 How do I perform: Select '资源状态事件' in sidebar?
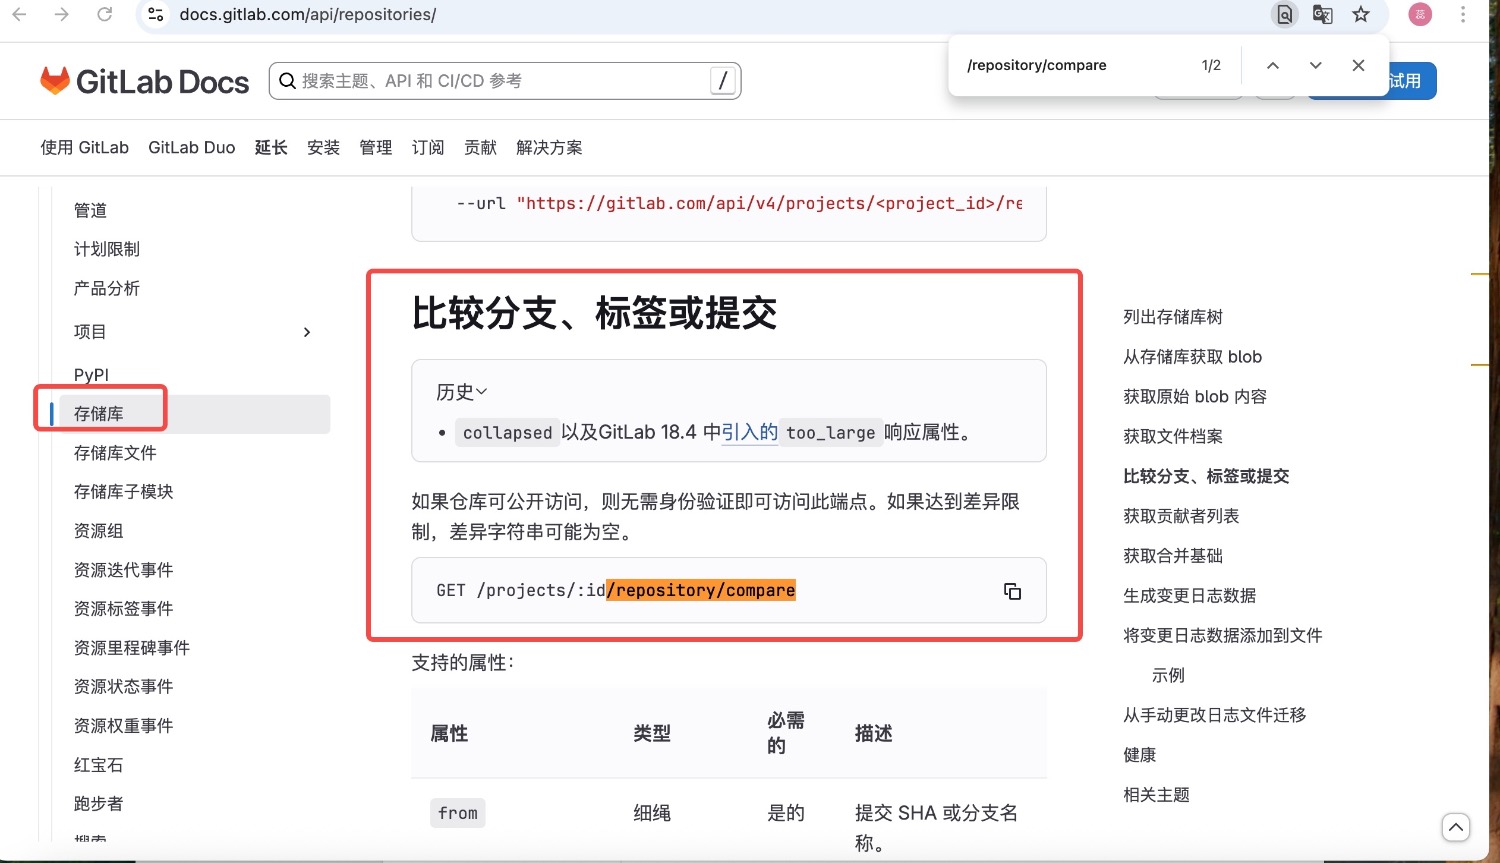(x=124, y=687)
